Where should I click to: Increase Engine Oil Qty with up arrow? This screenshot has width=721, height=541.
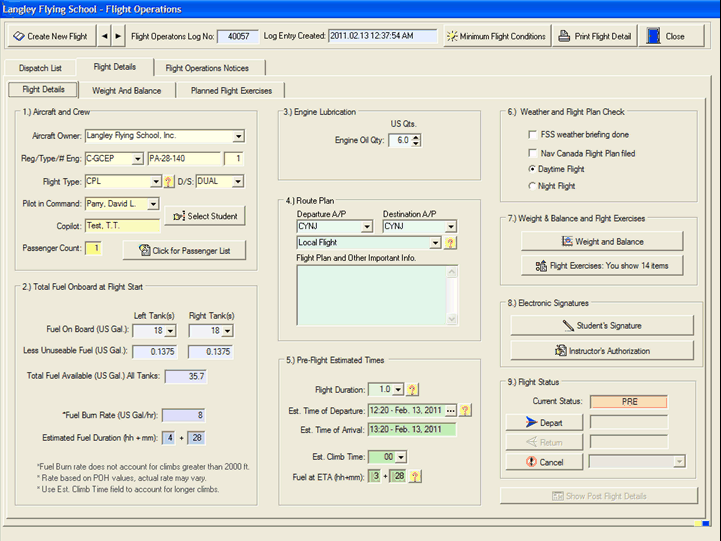416,136
